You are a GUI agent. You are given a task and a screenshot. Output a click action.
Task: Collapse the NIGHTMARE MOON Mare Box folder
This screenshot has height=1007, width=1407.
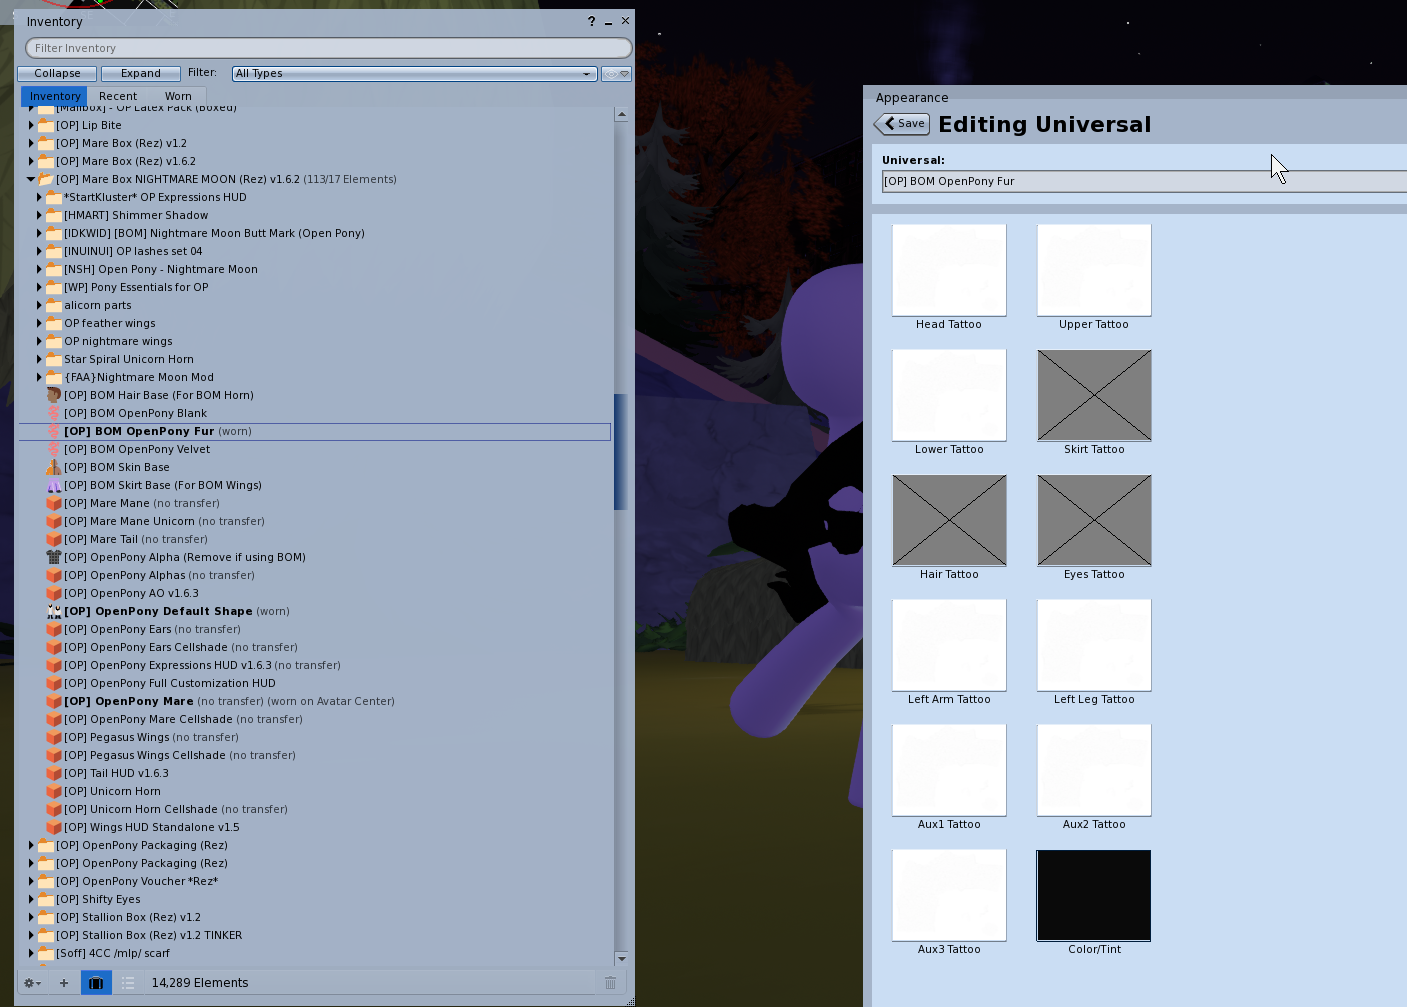(x=31, y=179)
